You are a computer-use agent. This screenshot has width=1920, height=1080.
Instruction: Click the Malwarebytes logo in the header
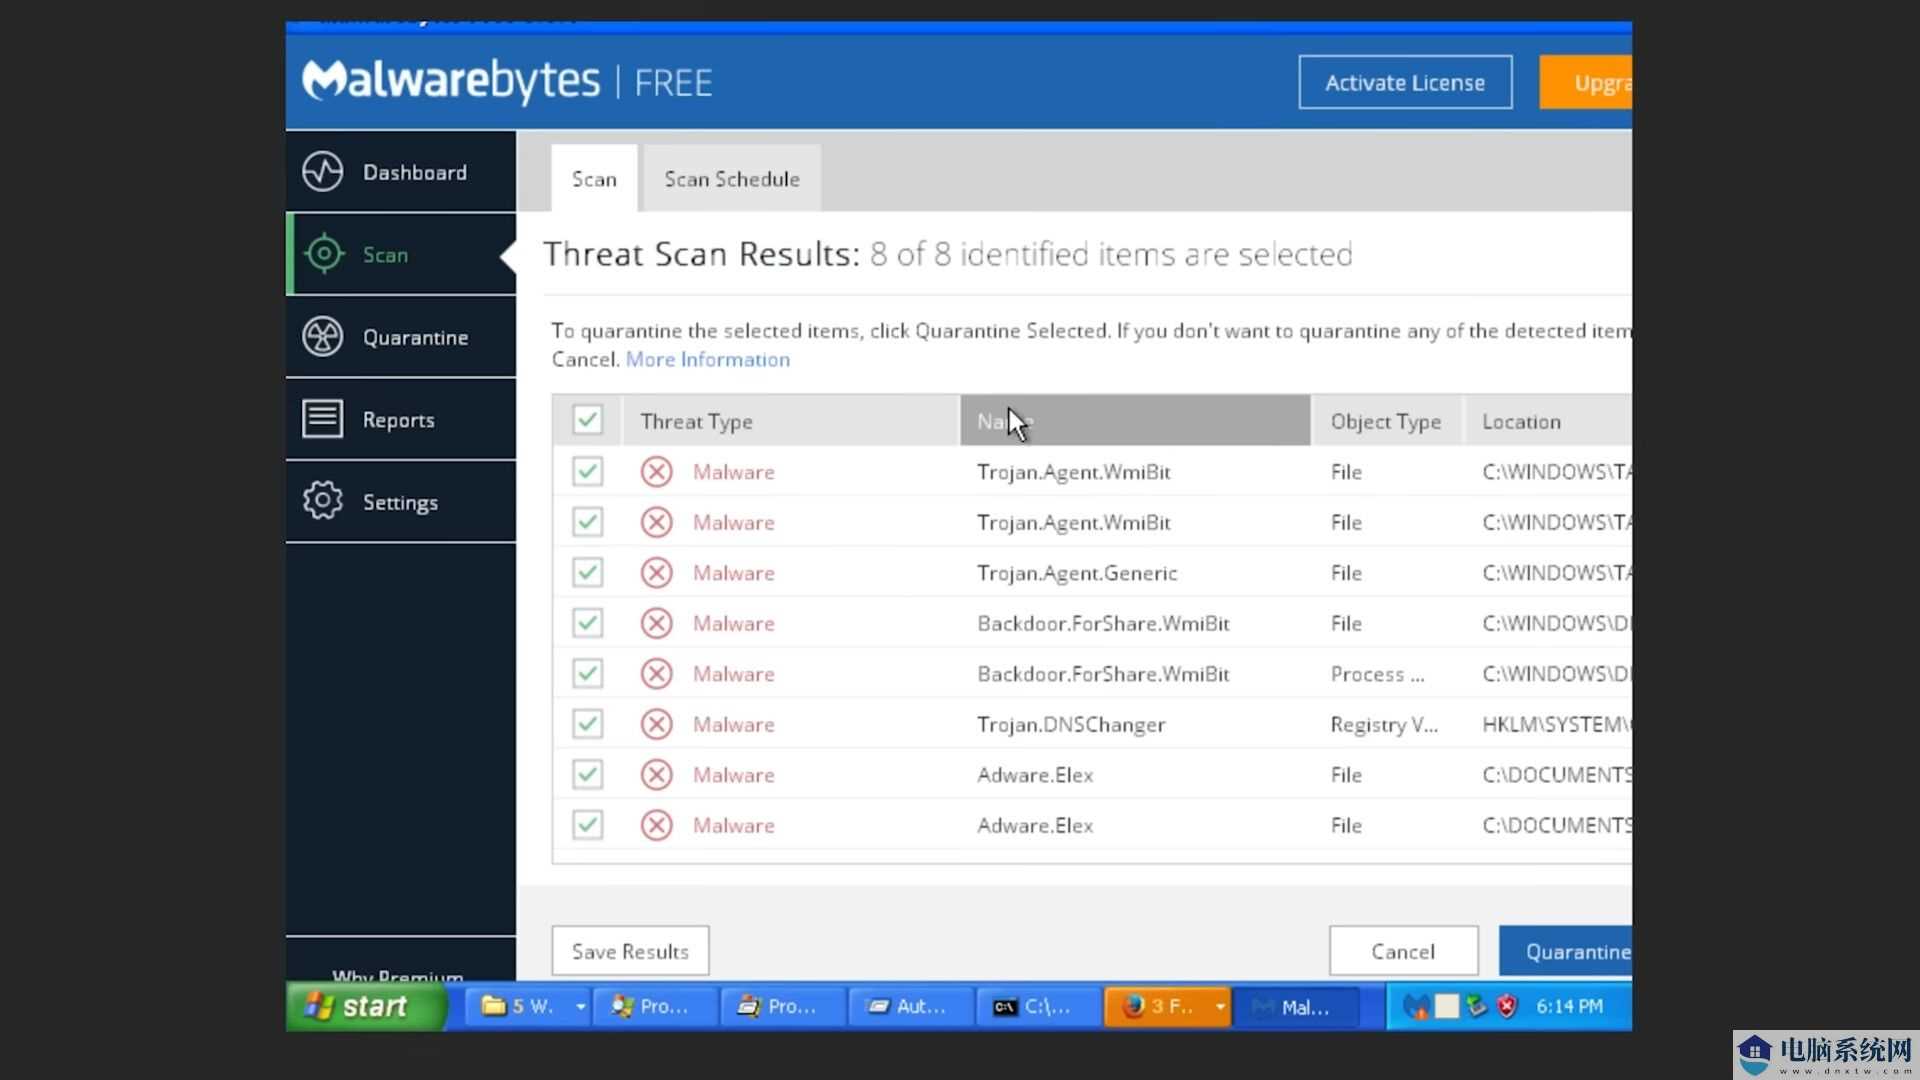click(451, 81)
